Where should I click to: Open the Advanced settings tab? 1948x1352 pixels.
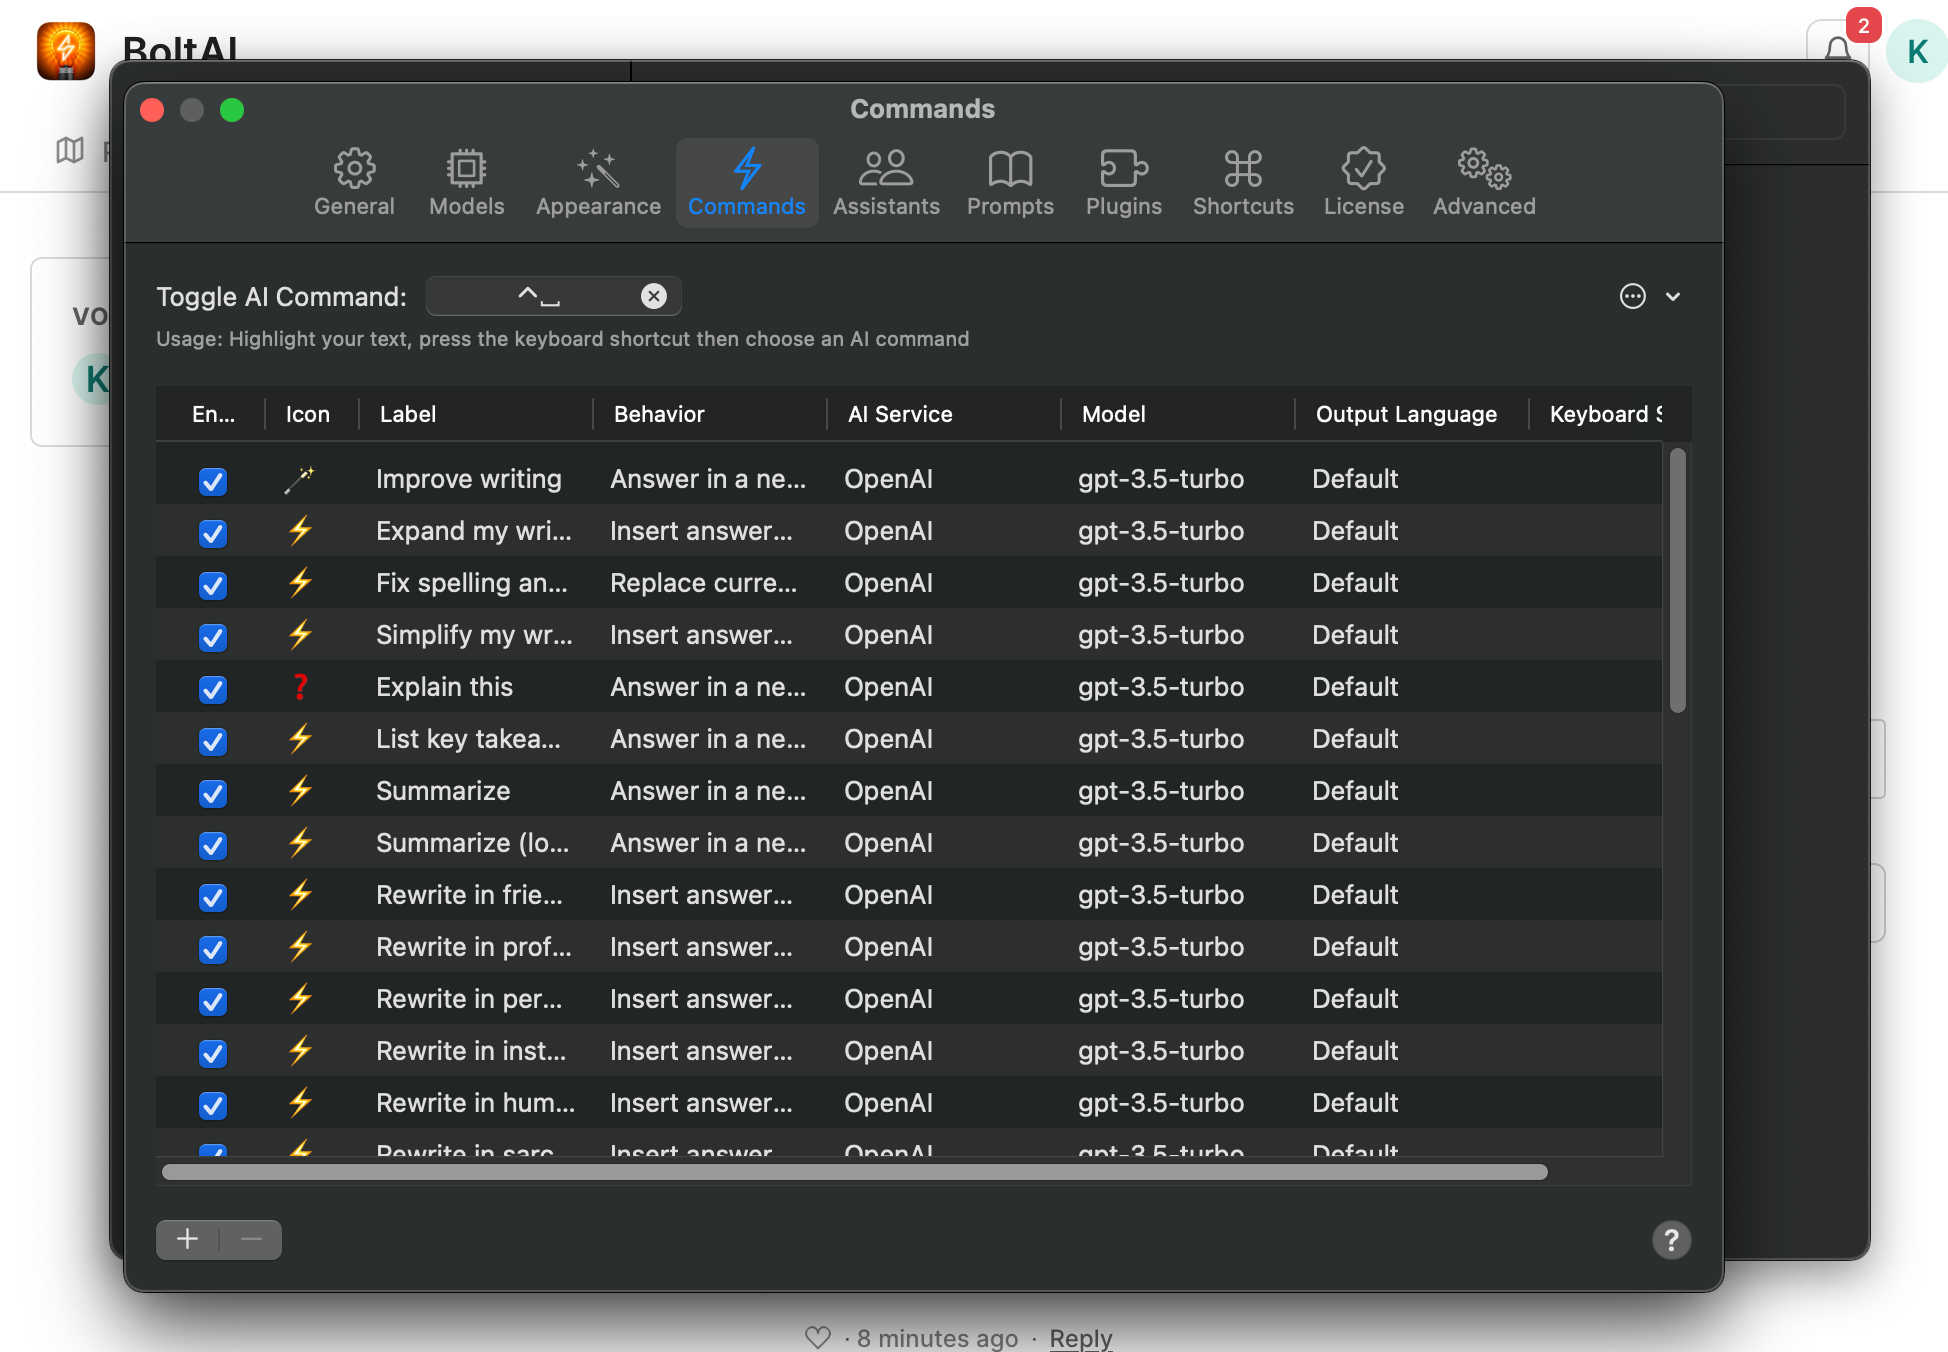[1484, 183]
